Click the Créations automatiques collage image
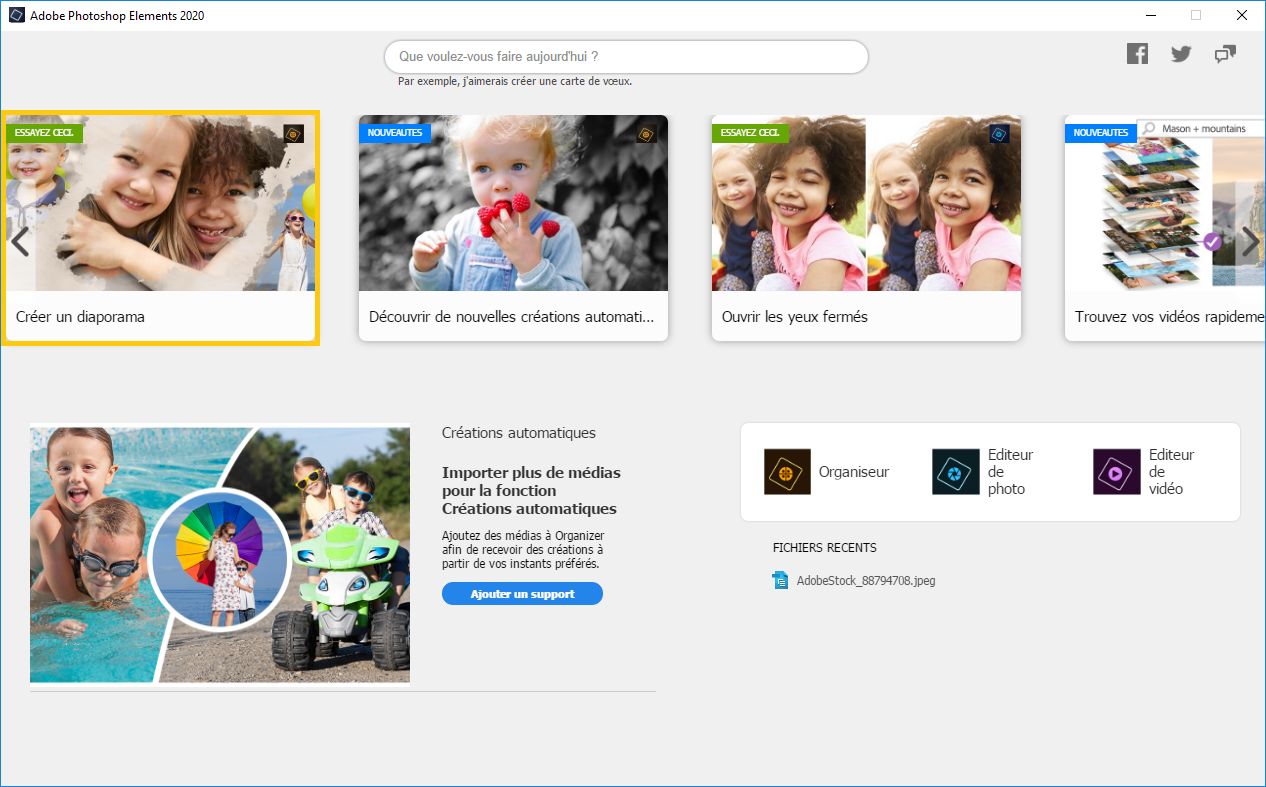Screen dimensions: 1266x787 pos(220,555)
